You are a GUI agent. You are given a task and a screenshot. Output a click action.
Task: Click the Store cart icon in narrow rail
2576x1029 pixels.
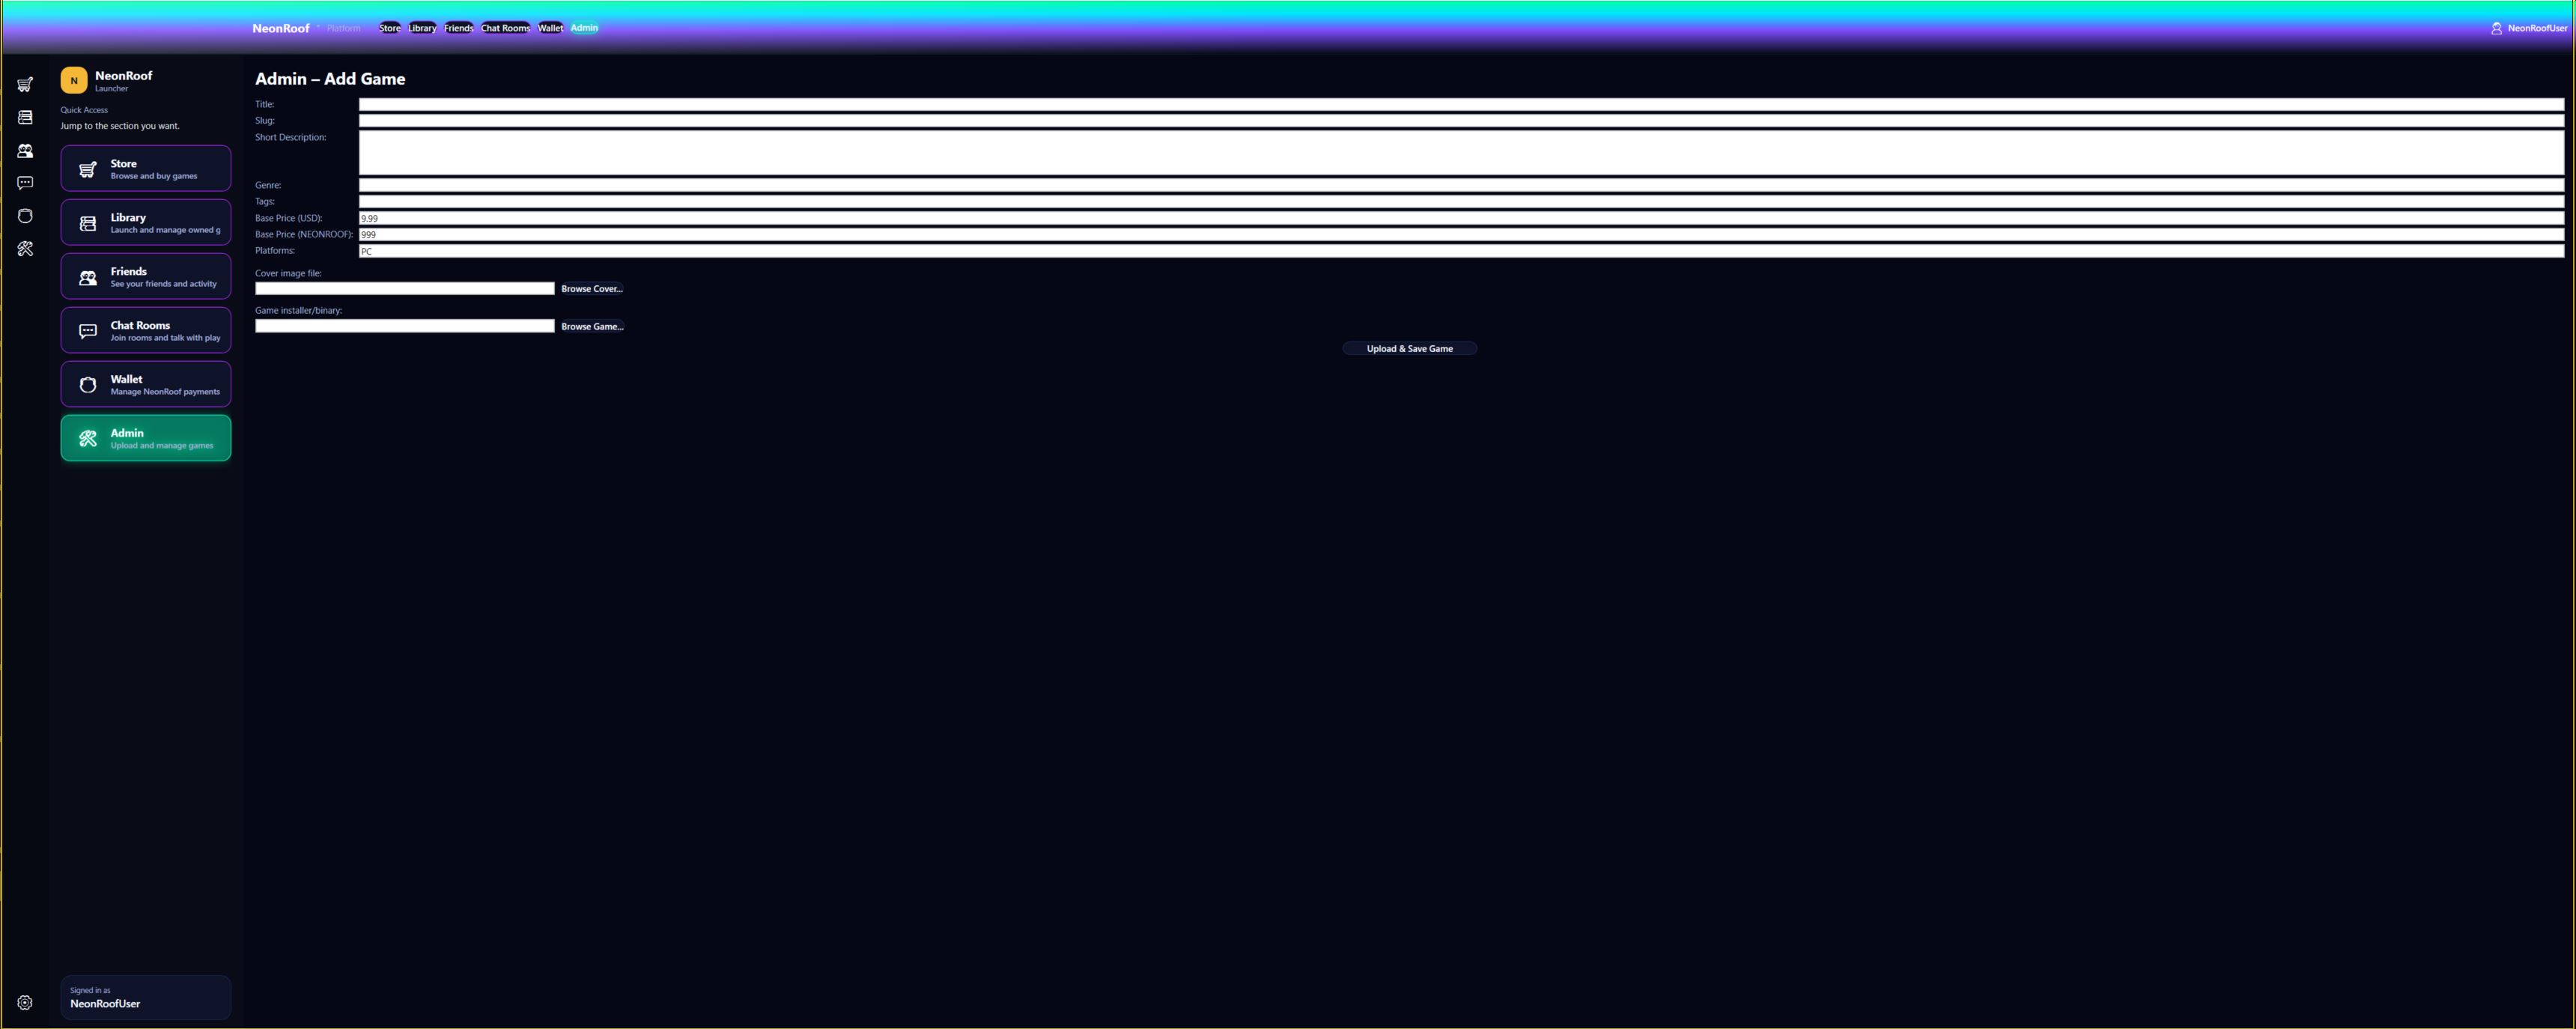(x=25, y=85)
